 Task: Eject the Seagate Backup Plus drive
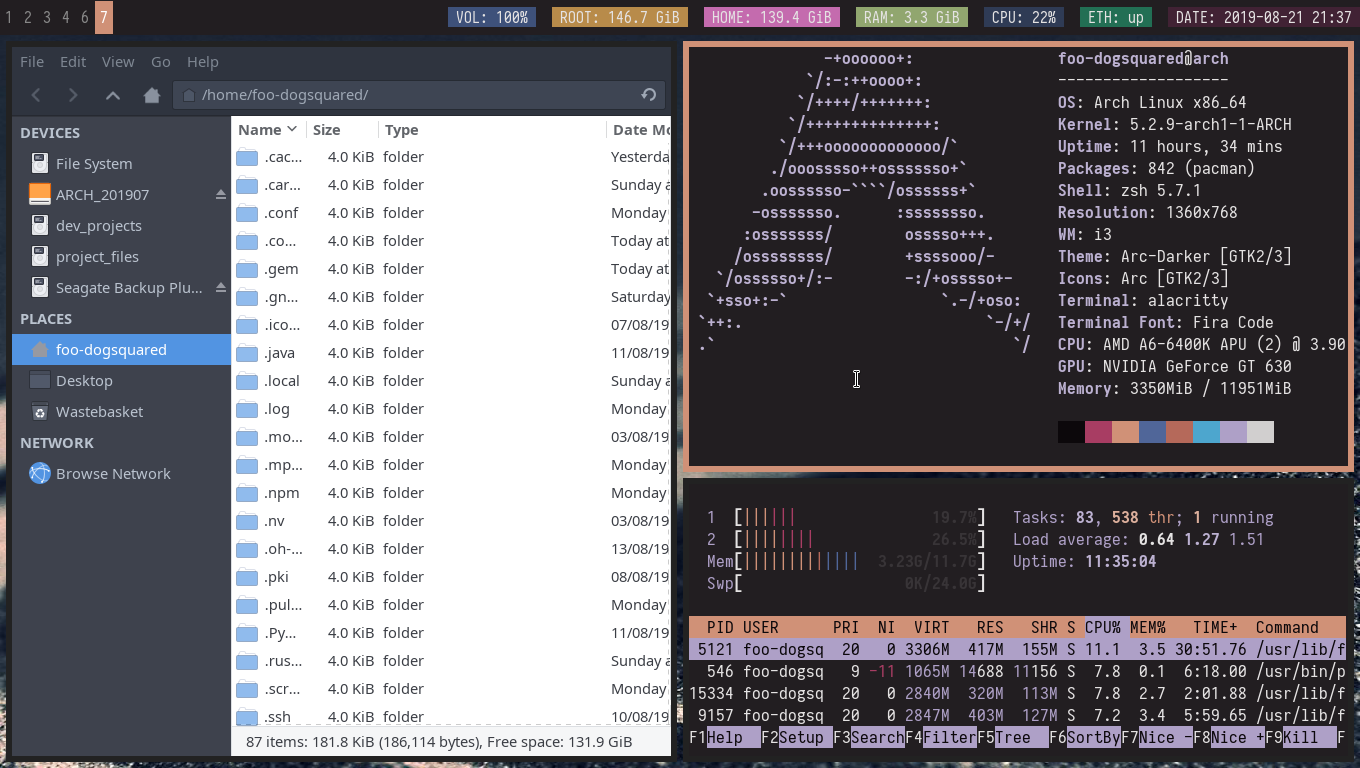(221, 288)
